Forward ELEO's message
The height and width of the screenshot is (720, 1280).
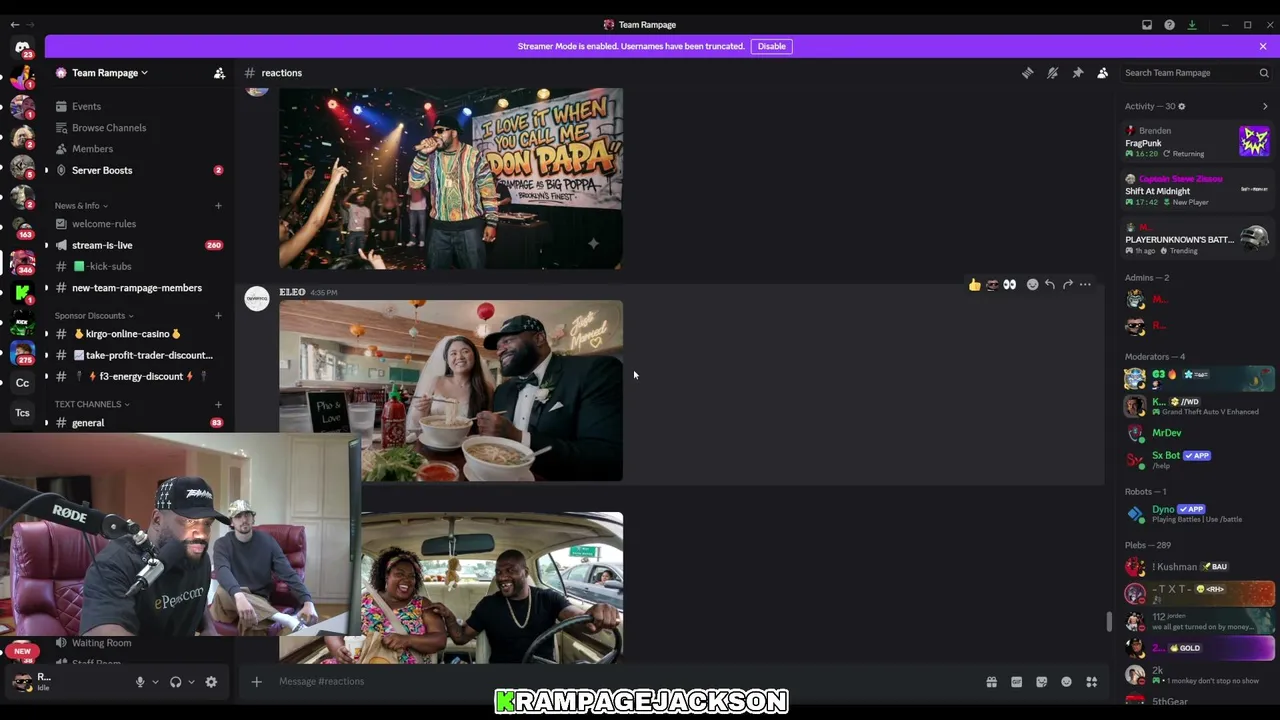coord(1068,285)
